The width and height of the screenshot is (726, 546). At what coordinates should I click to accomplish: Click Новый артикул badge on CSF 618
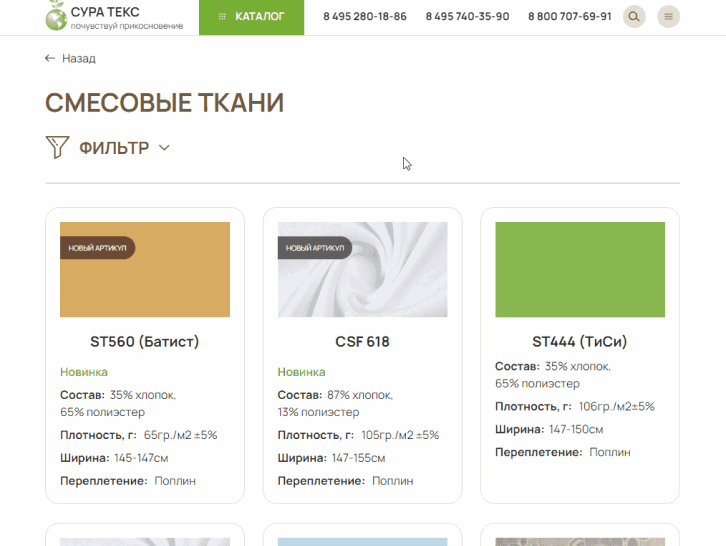tap(315, 248)
